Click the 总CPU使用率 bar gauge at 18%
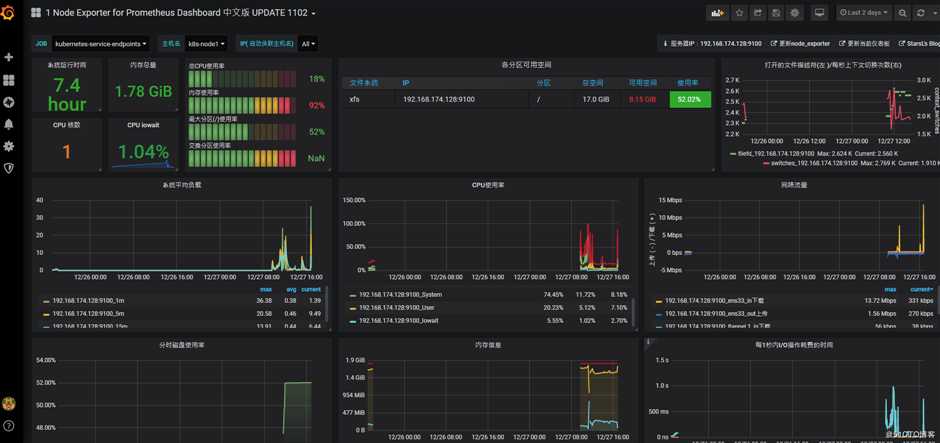The height and width of the screenshot is (443, 940). [242, 79]
